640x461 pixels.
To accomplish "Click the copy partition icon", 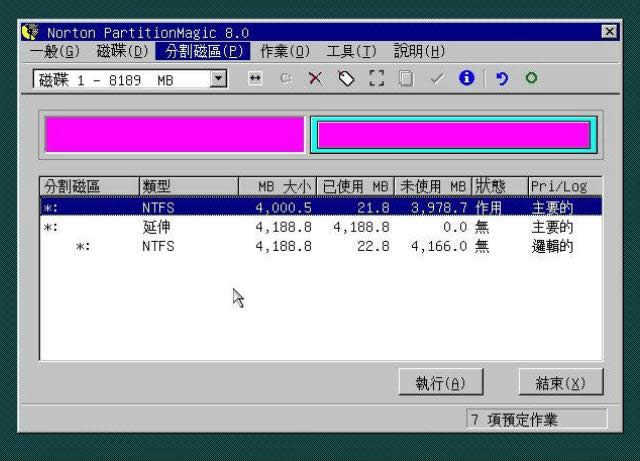I will point(406,79).
